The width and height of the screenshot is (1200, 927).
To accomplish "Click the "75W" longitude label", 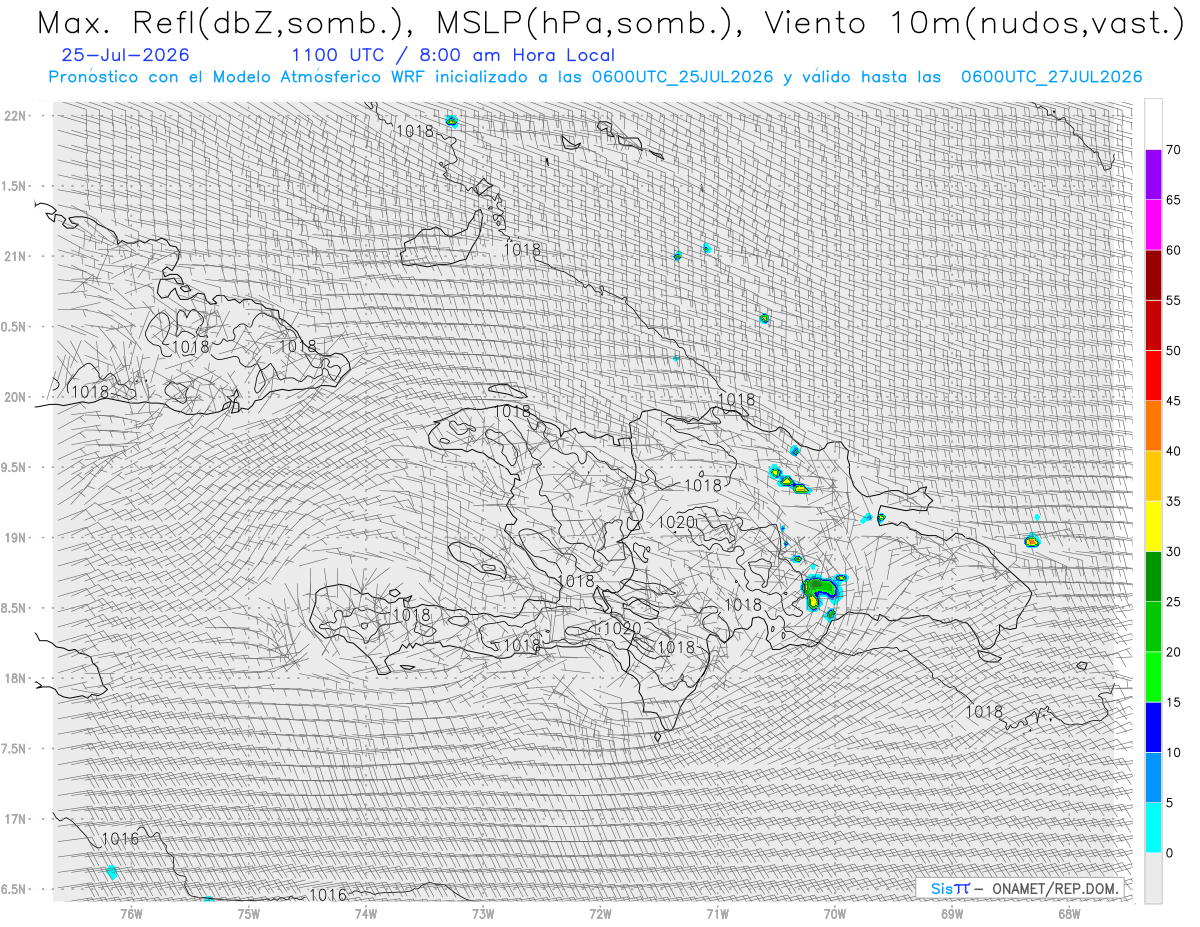I will pyautogui.click(x=248, y=913).
